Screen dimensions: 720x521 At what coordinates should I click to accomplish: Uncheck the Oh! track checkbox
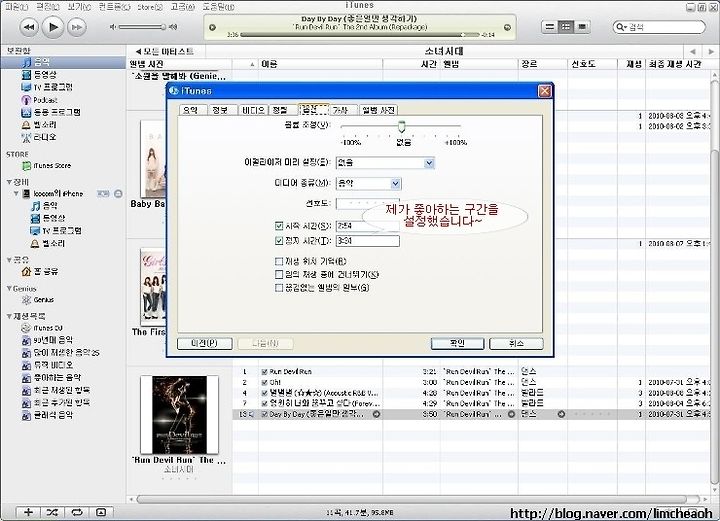coord(264,382)
